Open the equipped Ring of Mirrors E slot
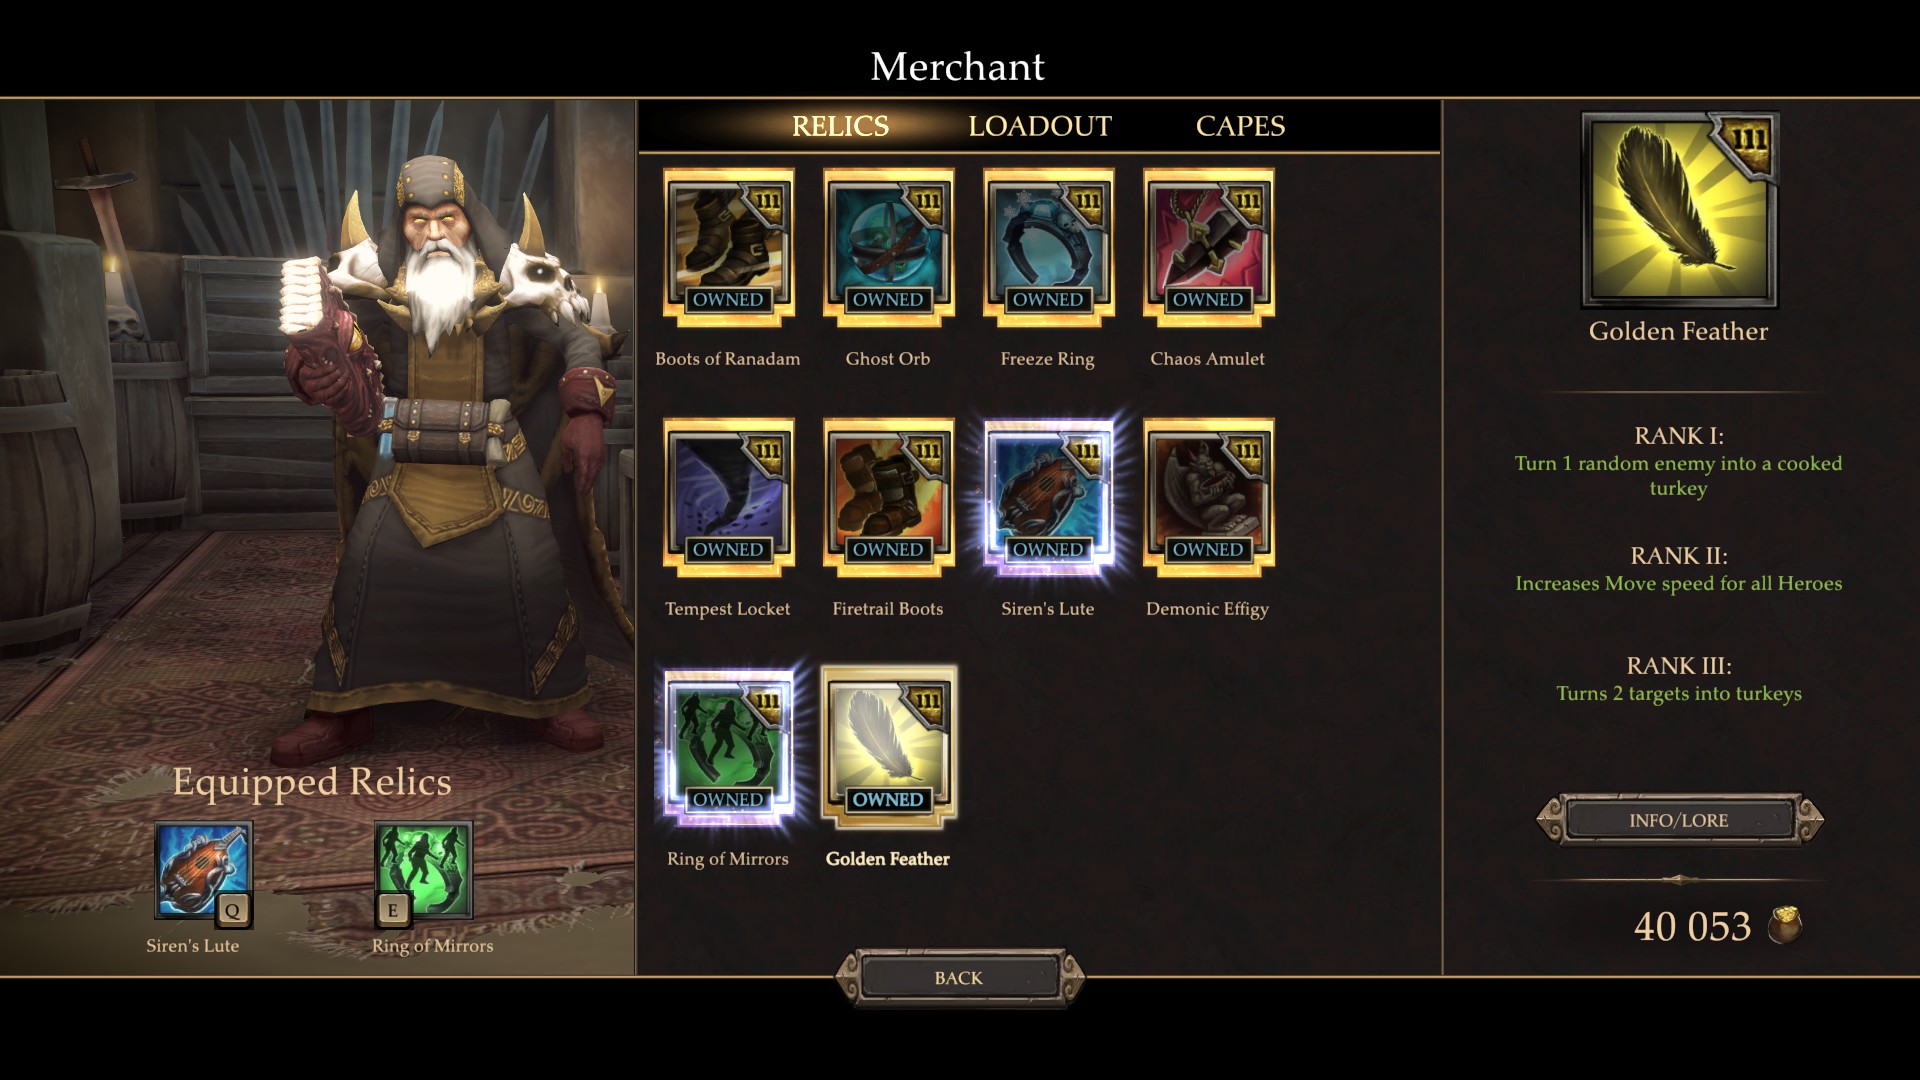 pos(423,872)
